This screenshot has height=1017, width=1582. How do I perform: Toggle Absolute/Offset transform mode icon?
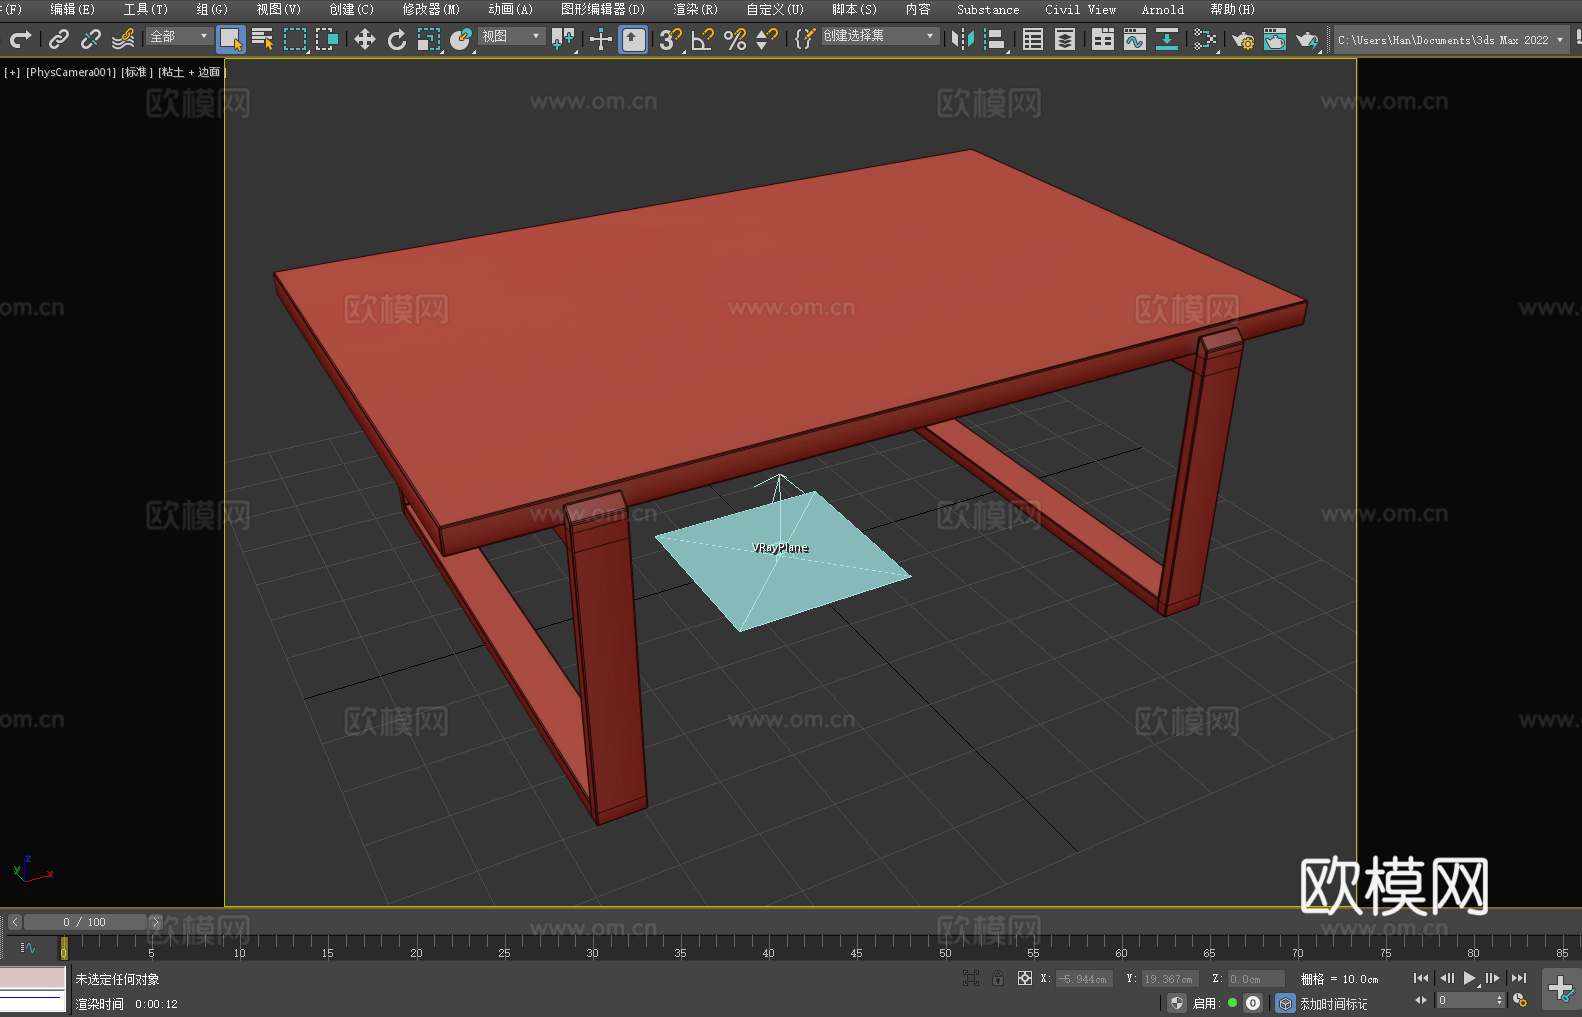coord(1025,979)
